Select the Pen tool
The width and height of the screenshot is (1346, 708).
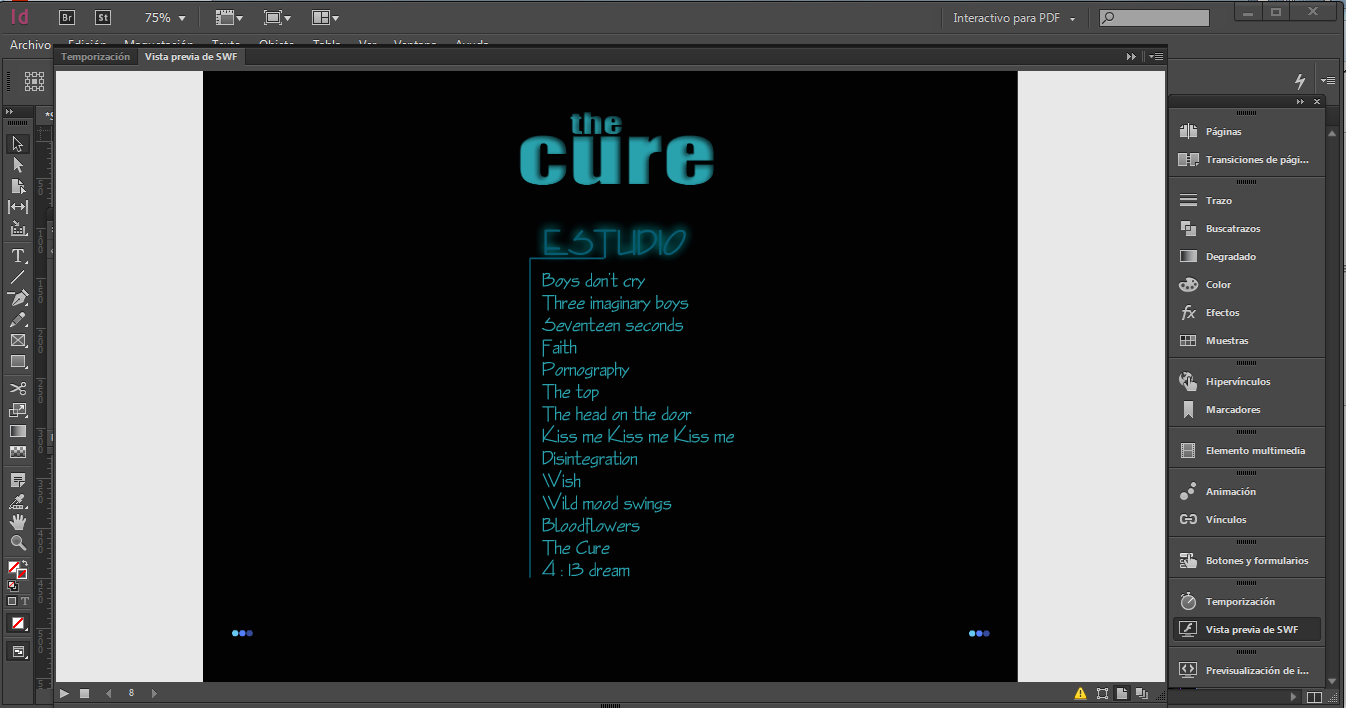coord(18,298)
